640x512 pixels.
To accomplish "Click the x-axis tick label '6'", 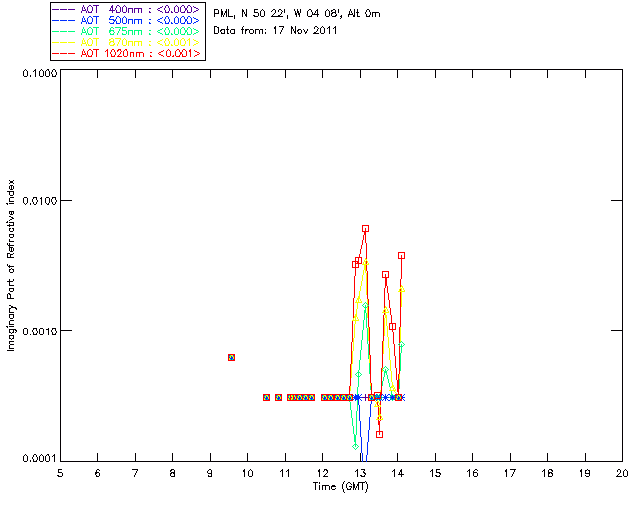I will [98, 473].
